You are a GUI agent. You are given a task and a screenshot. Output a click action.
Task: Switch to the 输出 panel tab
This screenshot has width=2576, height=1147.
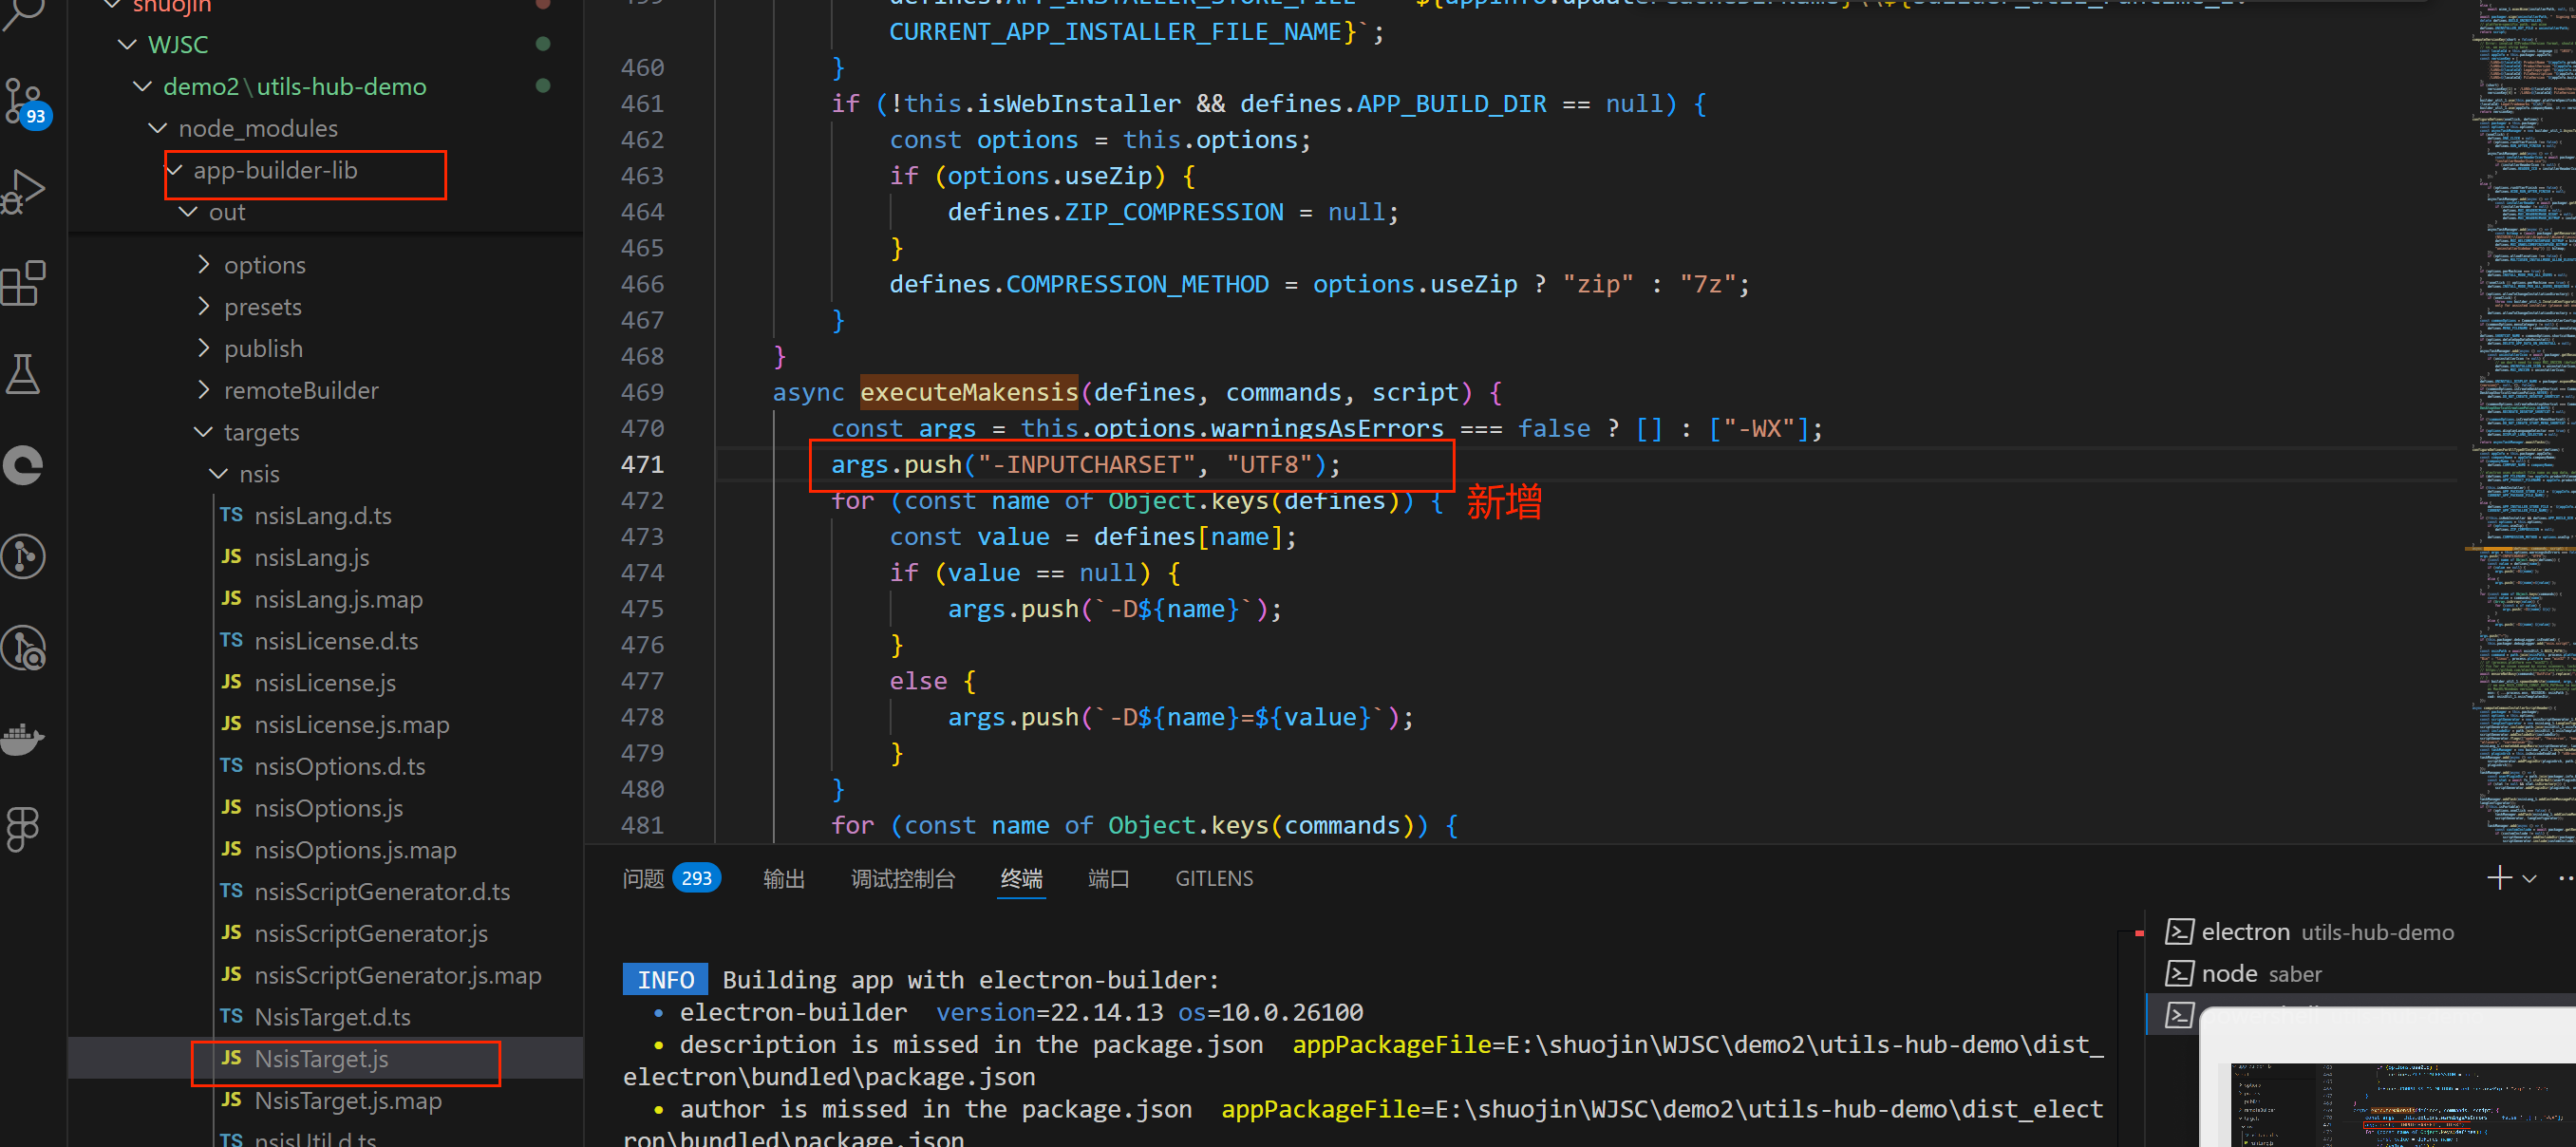point(784,878)
